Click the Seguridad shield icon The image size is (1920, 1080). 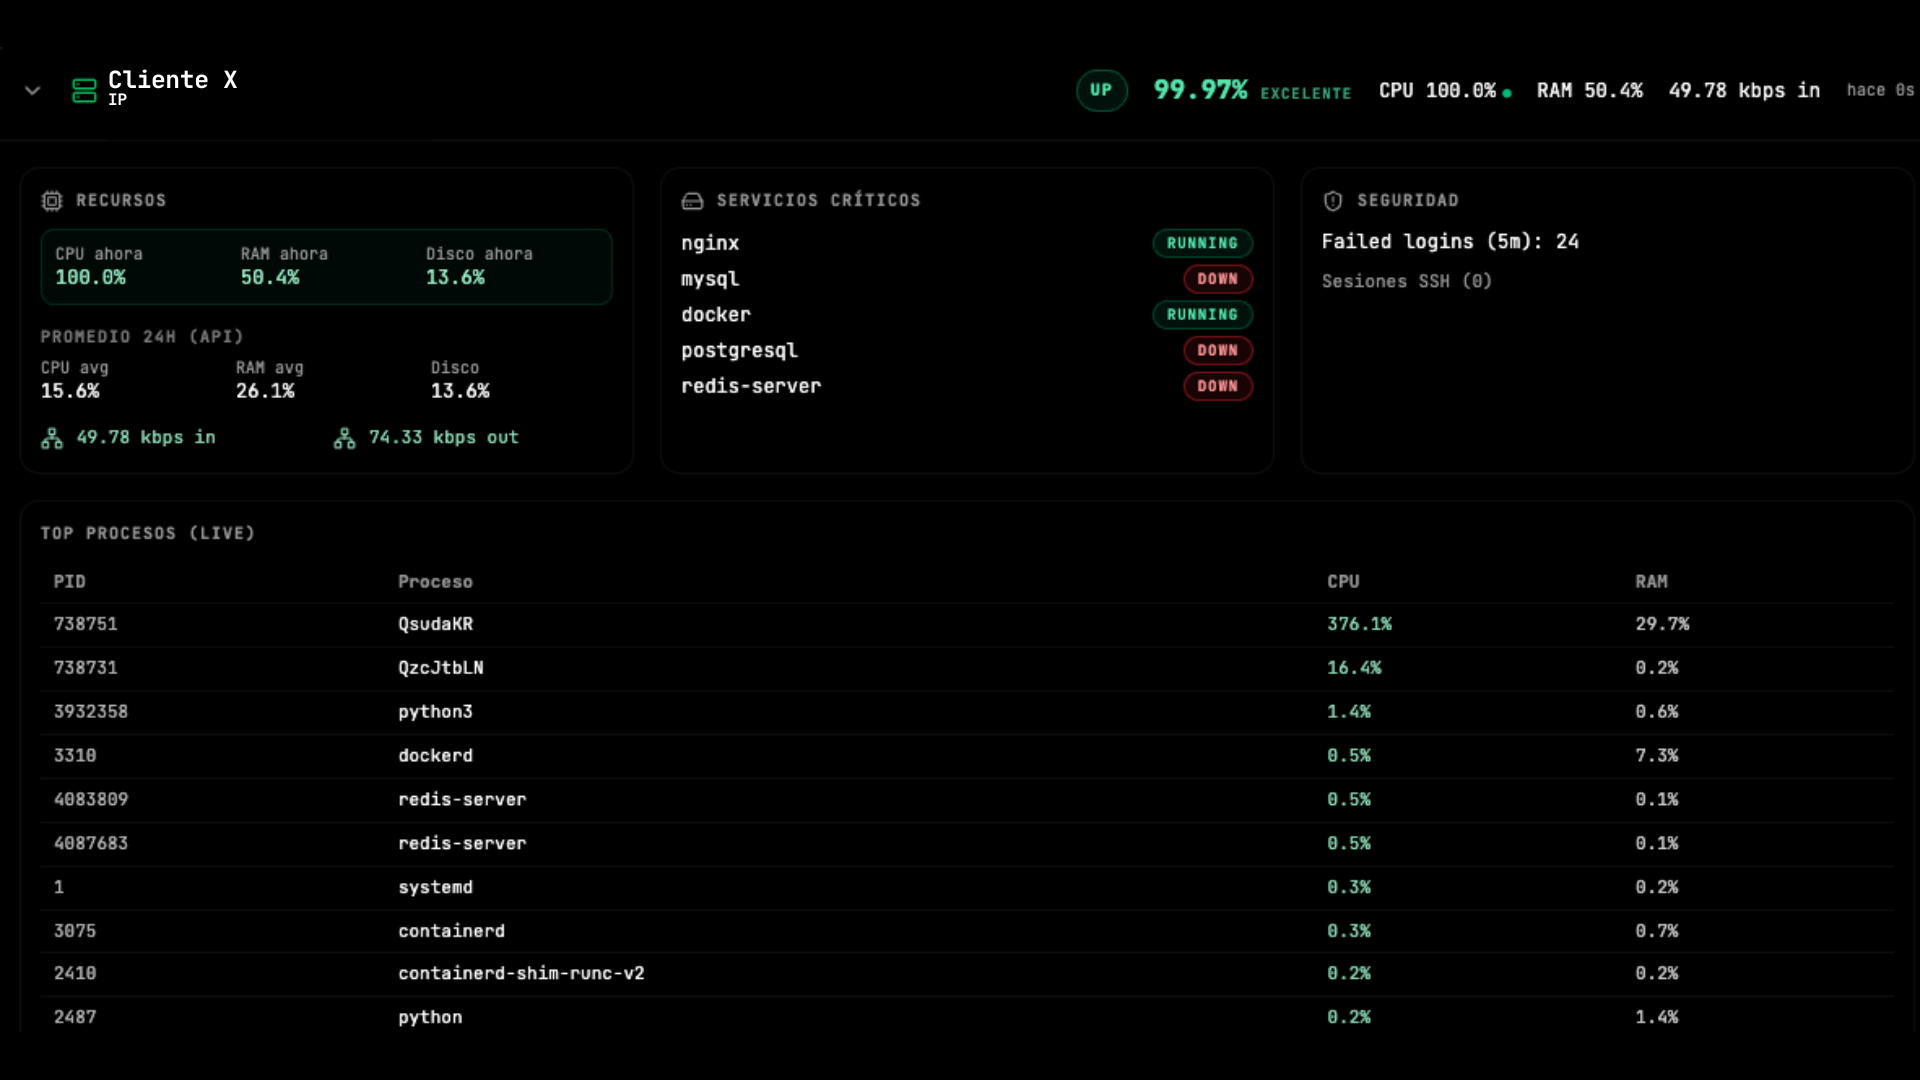1333,201
